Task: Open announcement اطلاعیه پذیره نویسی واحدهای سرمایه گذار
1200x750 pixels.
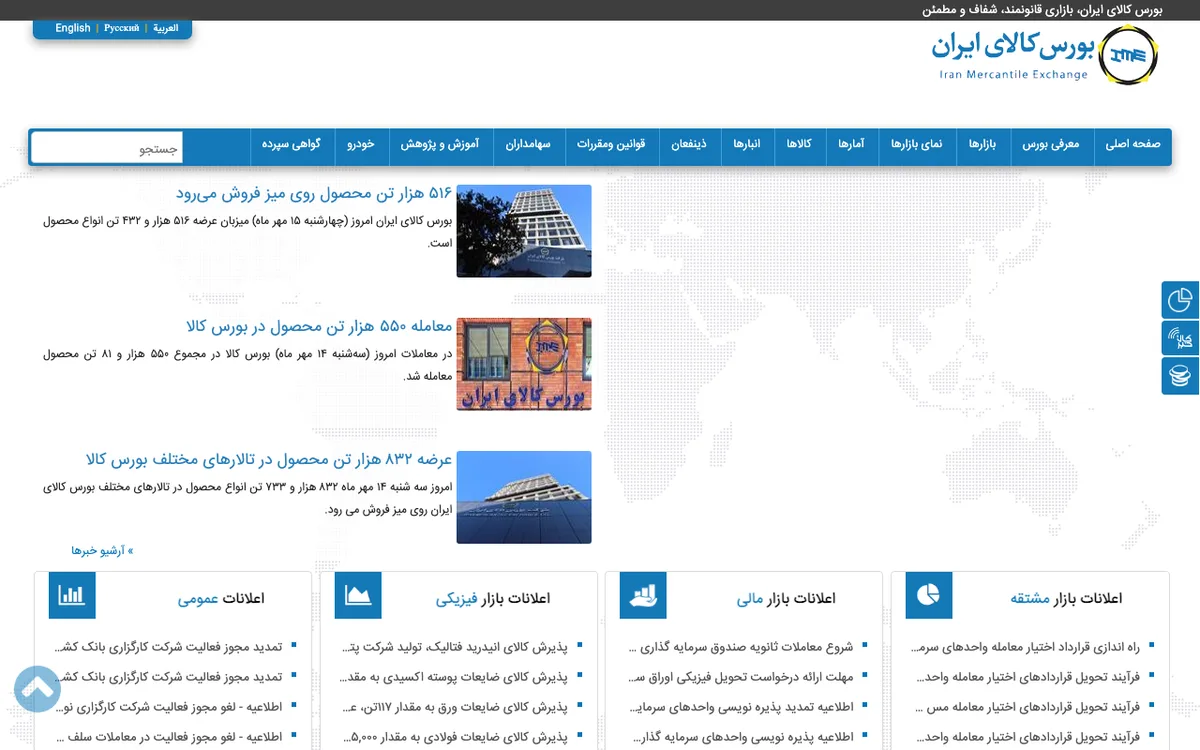Action: (x=743, y=737)
